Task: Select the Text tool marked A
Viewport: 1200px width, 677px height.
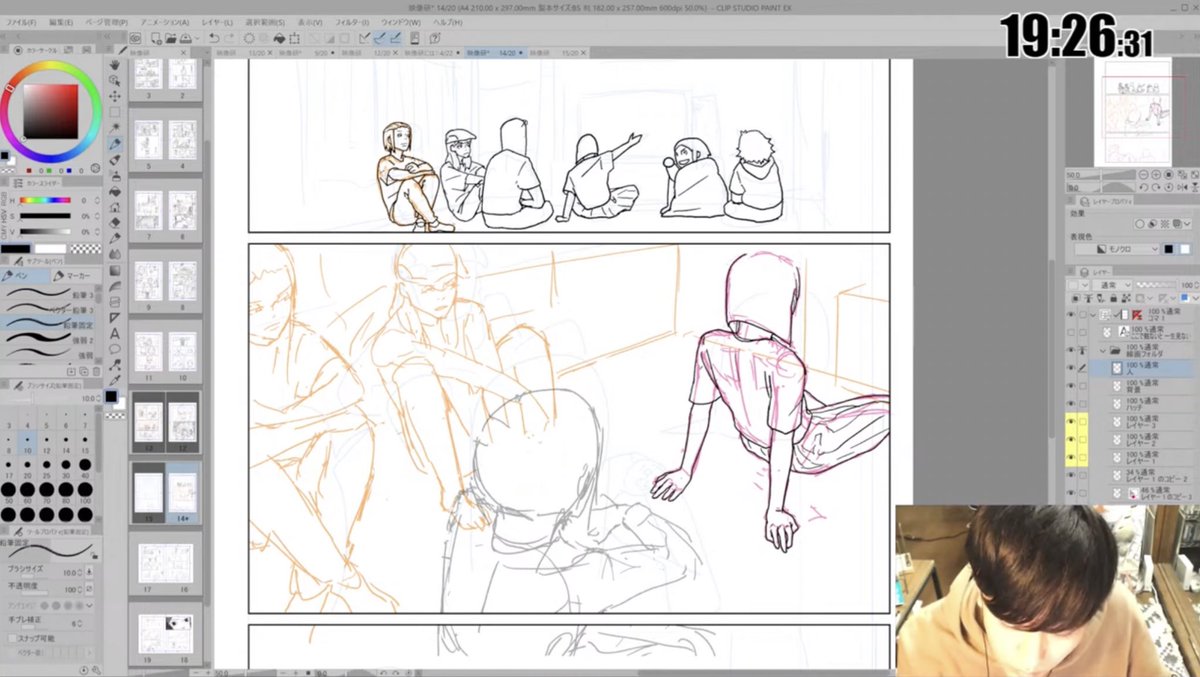Action: point(115,334)
